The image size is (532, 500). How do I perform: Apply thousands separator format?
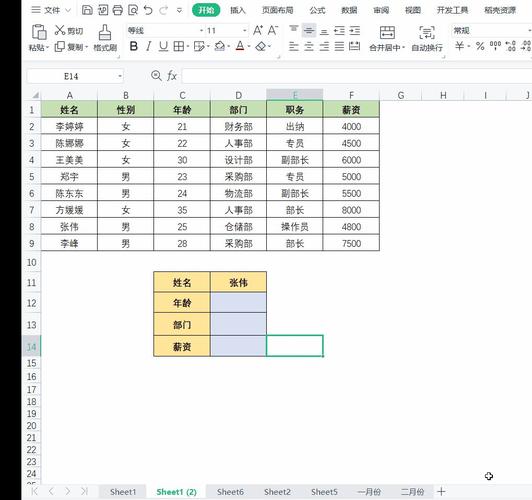pyautogui.click(x=495, y=45)
